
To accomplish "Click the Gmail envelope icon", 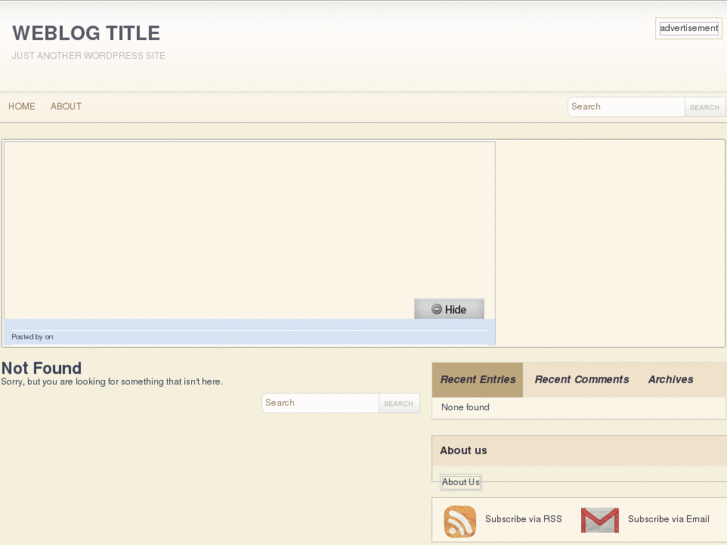I will [x=599, y=520].
